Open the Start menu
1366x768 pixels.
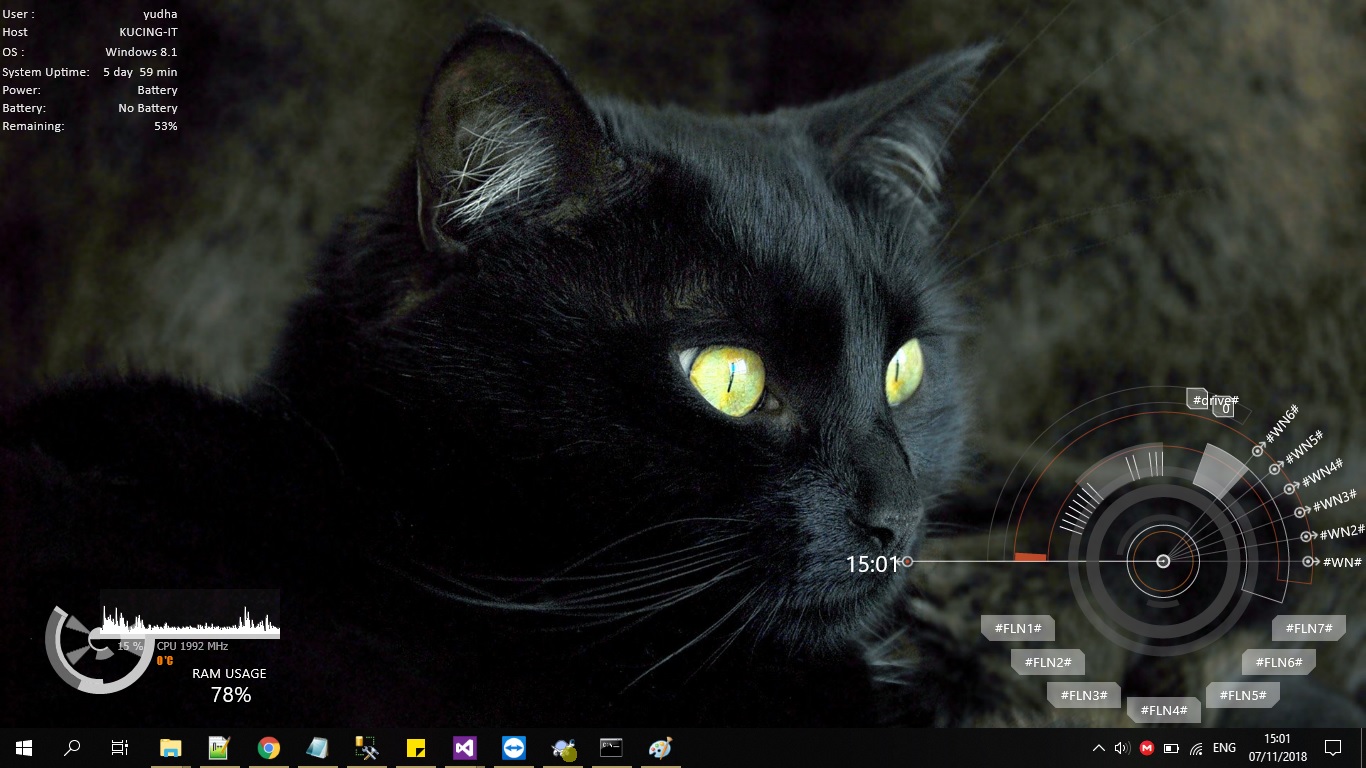(22, 747)
